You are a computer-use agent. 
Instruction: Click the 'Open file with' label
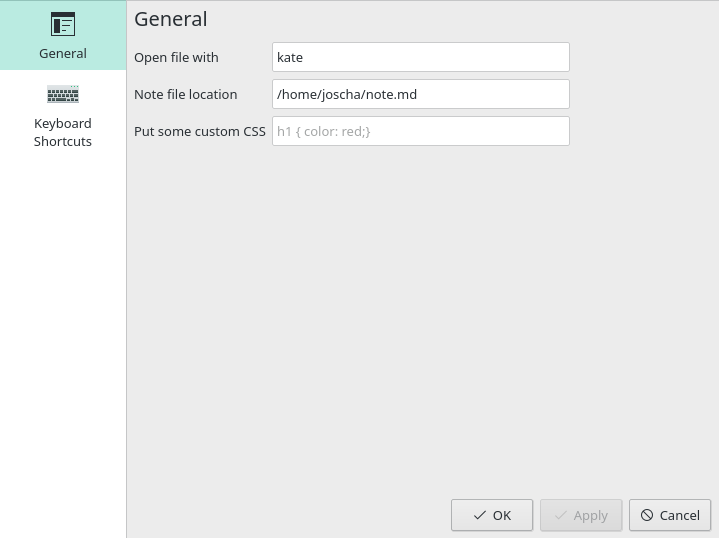[x=176, y=57]
